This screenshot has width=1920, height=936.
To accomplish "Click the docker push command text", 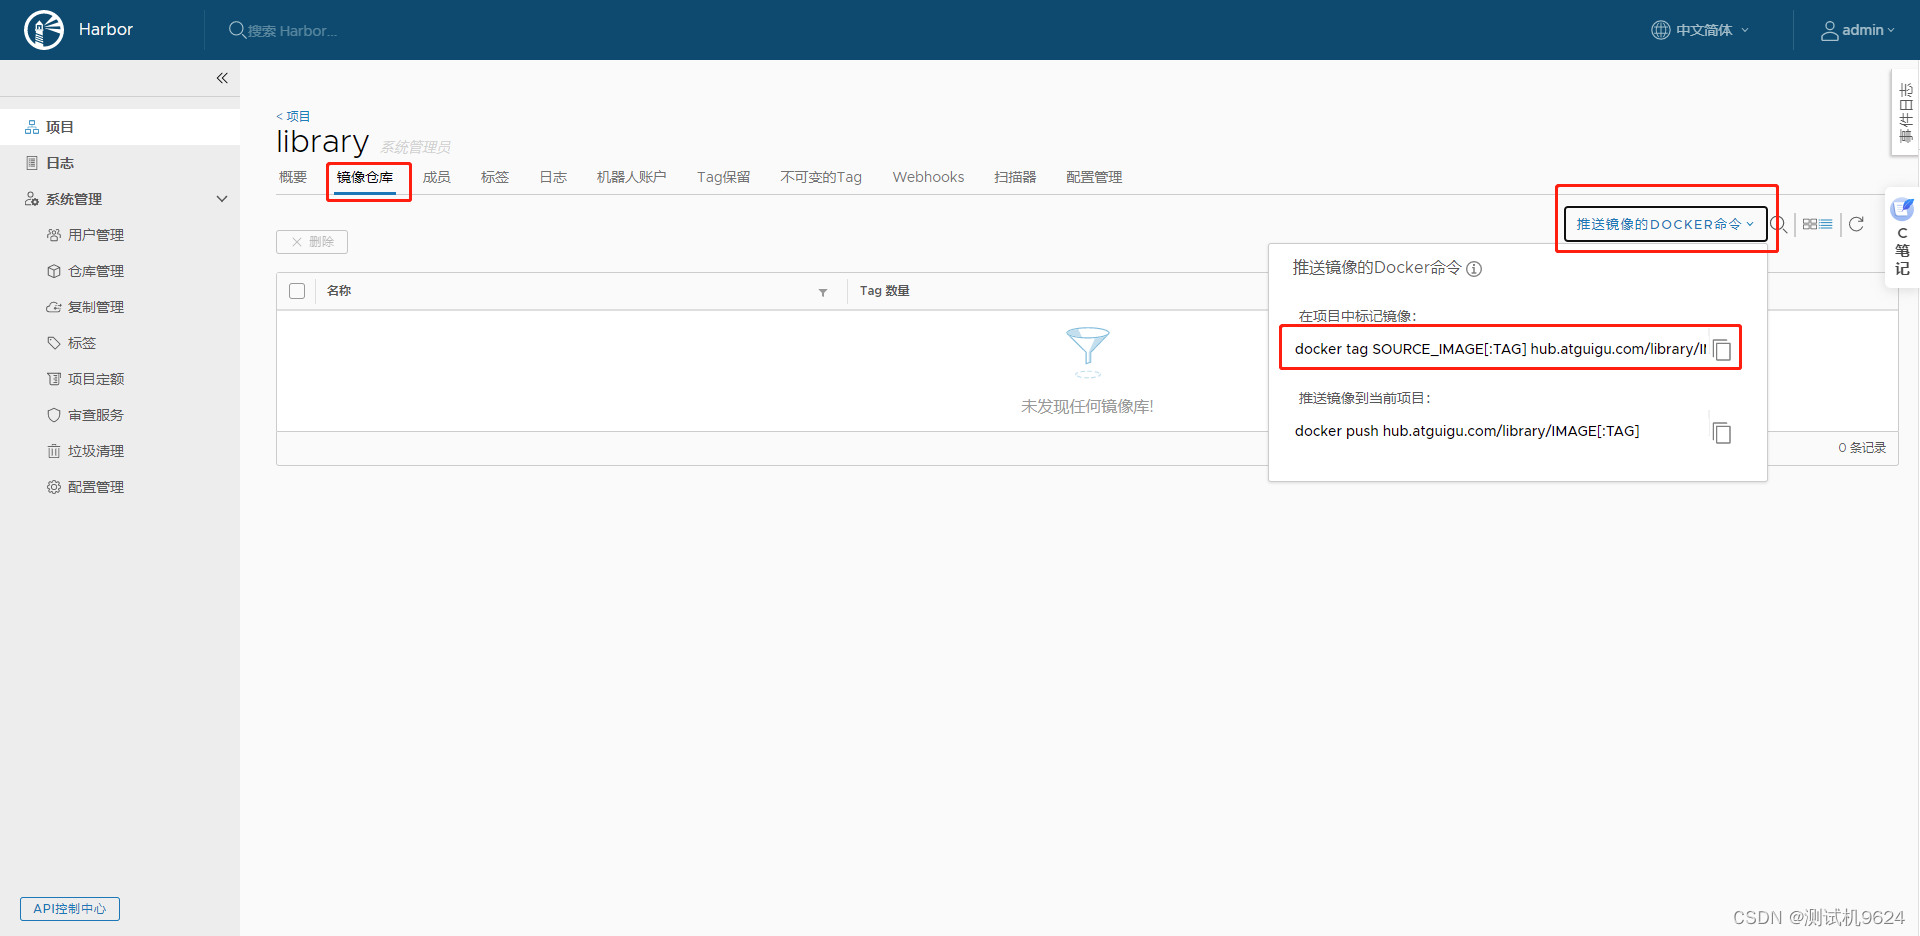I will (x=1467, y=431).
